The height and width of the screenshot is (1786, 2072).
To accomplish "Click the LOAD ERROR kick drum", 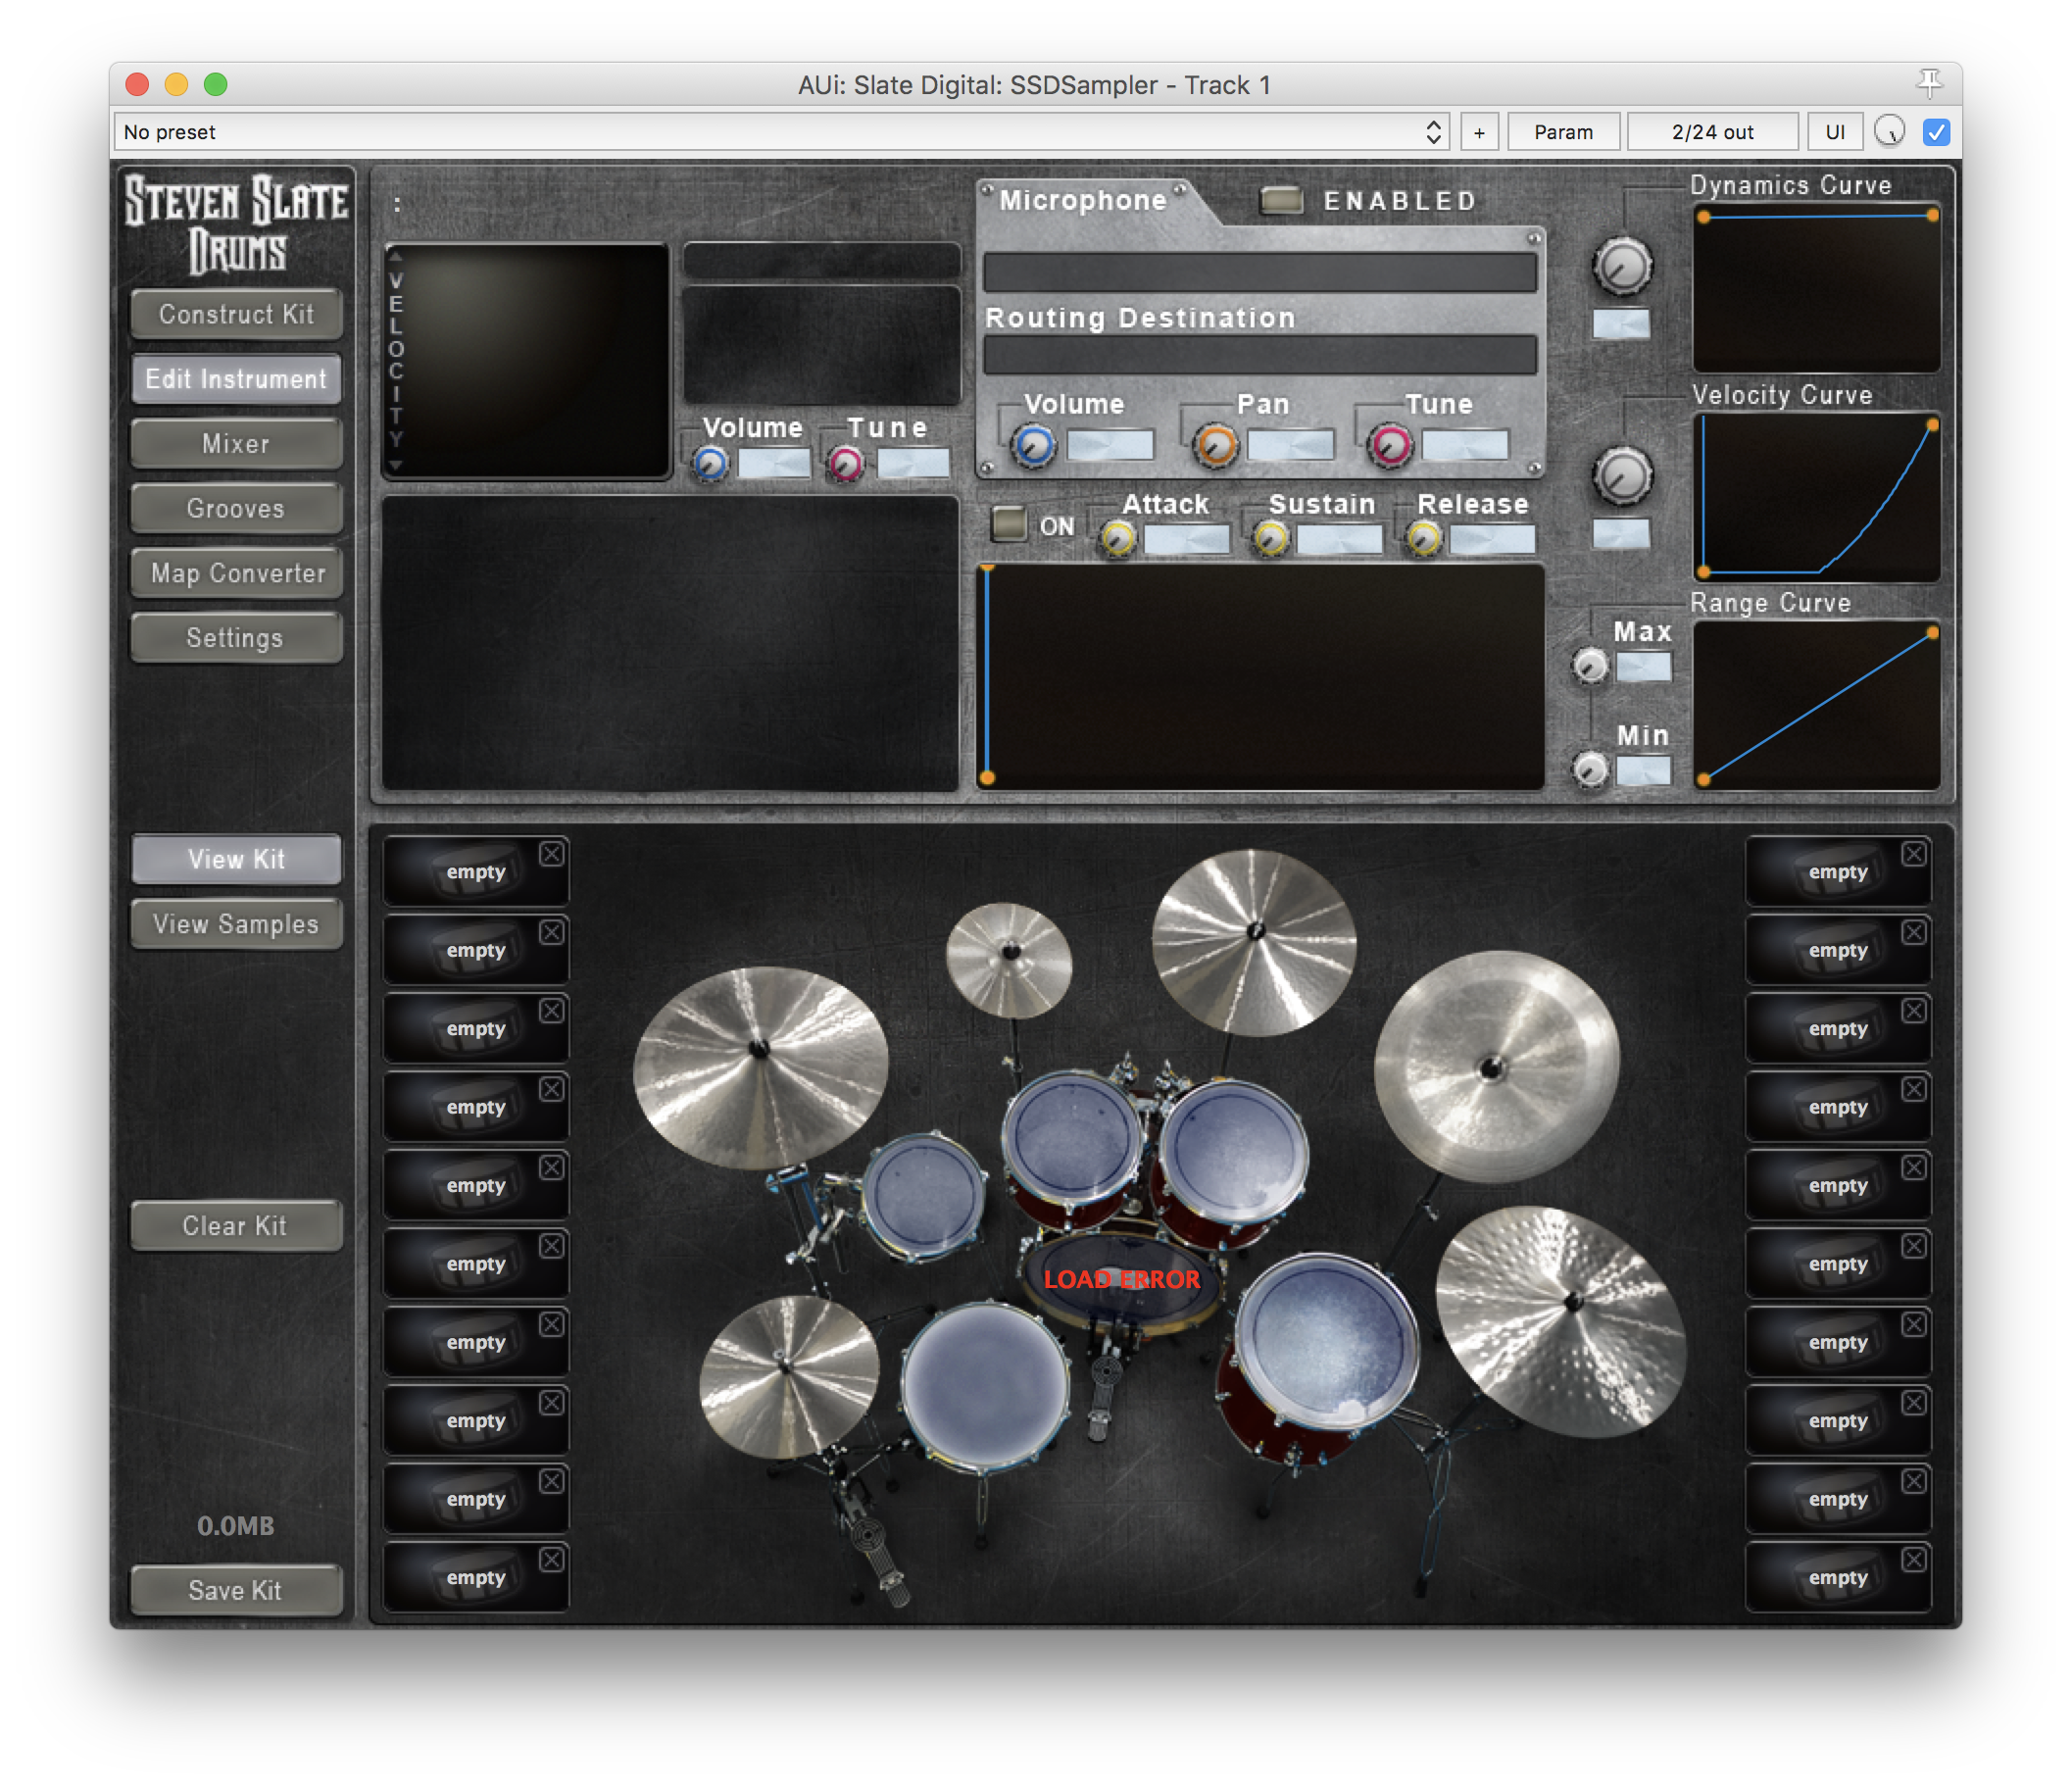I will [x=1121, y=1279].
